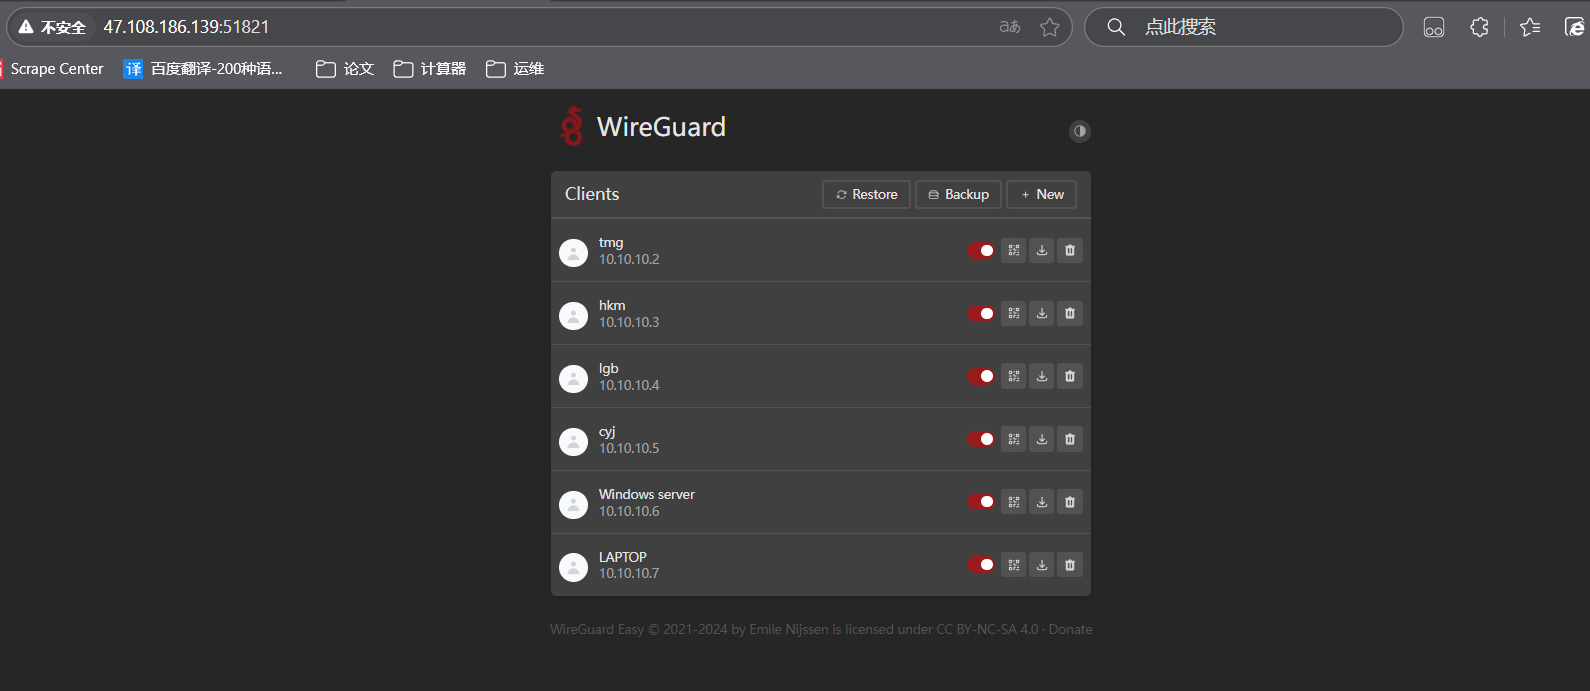Click the WireGuard dragon logo
Screen dimensions: 1590x691
[x=572, y=126]
